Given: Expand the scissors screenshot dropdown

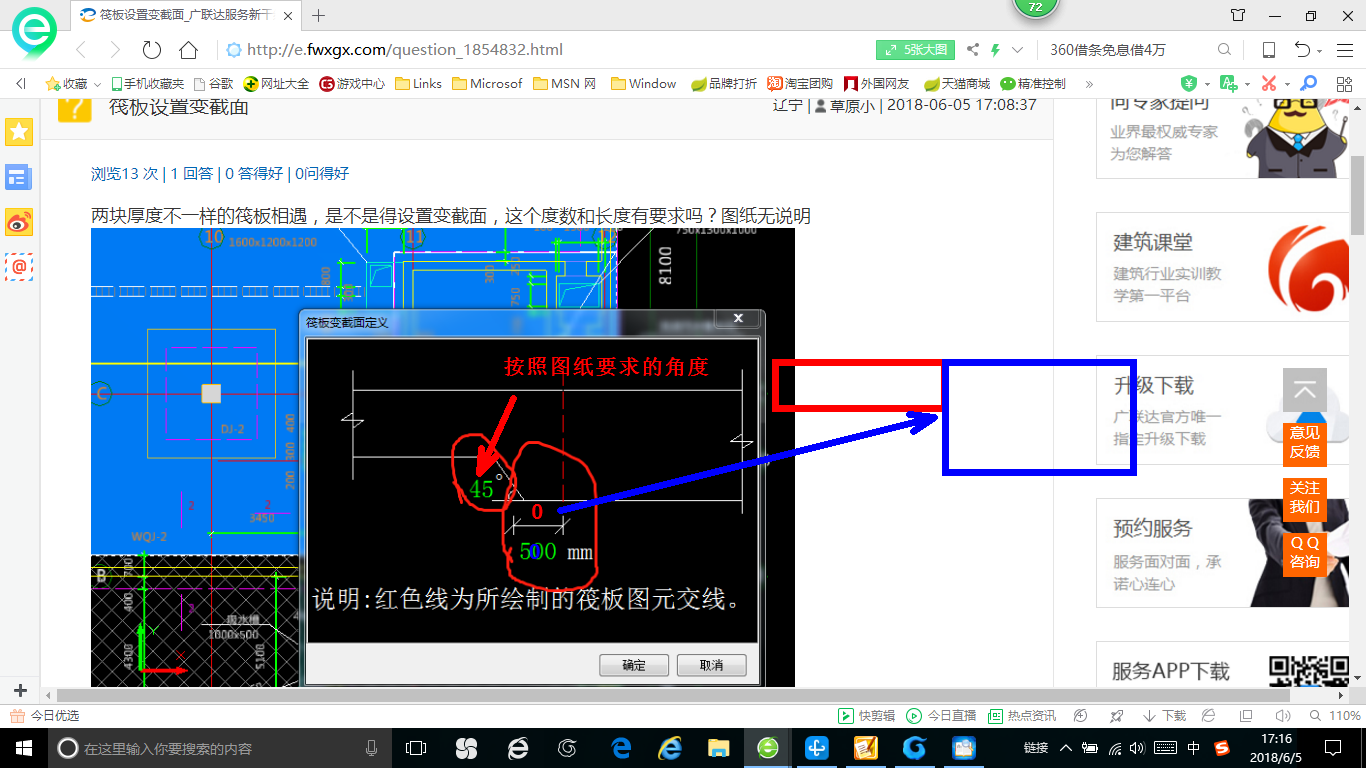Looking at the screenshot, I should pyautogui.click(x=1287, y=85).
